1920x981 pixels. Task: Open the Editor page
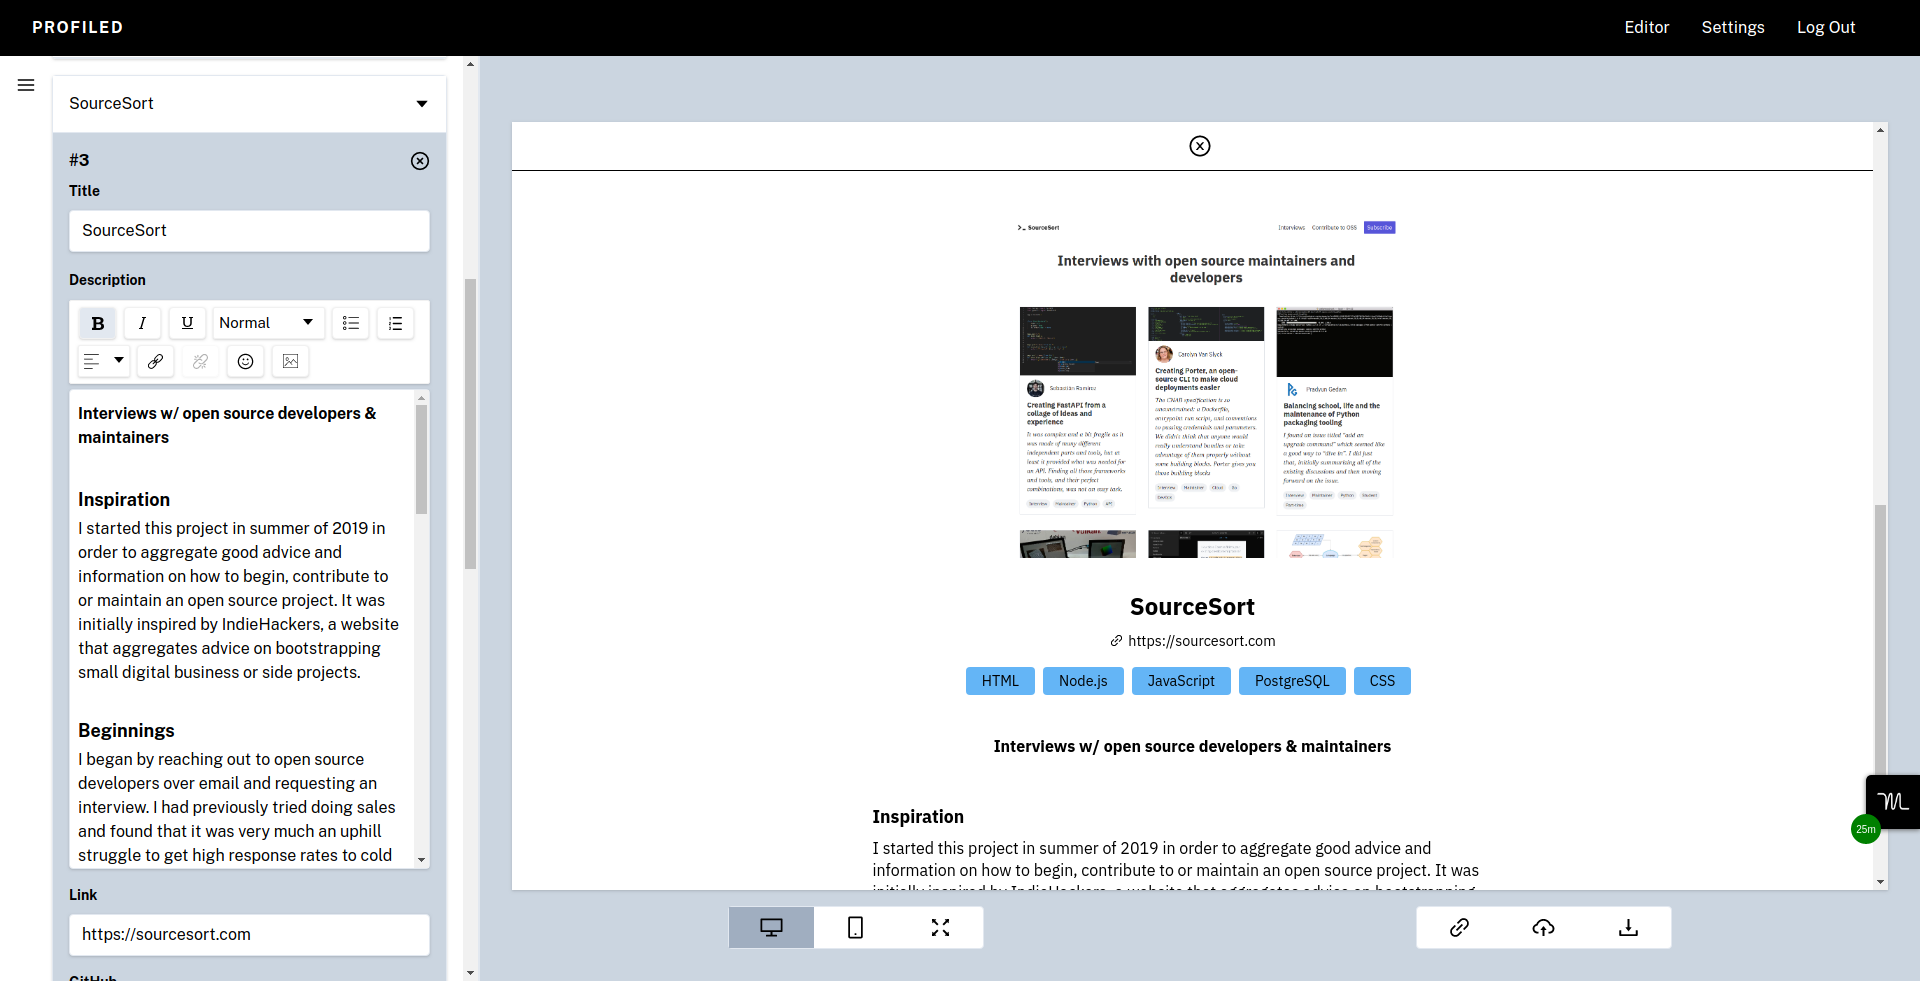tap(1646, 28)
